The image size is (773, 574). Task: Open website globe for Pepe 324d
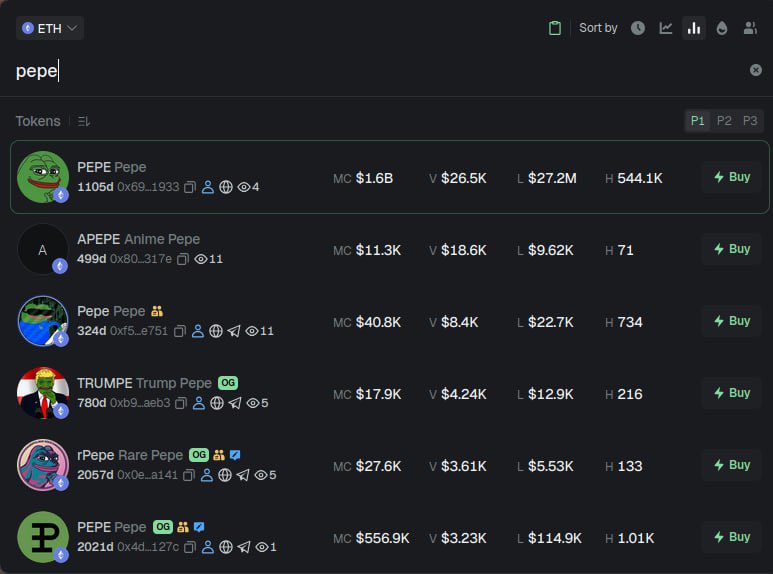[x=216, y=331]
